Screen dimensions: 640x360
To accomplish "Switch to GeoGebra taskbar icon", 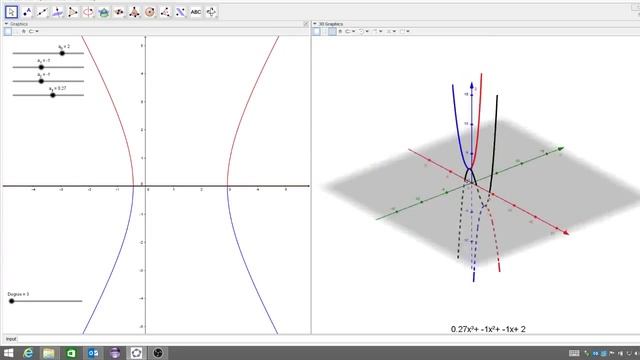I will pos(136,353).
